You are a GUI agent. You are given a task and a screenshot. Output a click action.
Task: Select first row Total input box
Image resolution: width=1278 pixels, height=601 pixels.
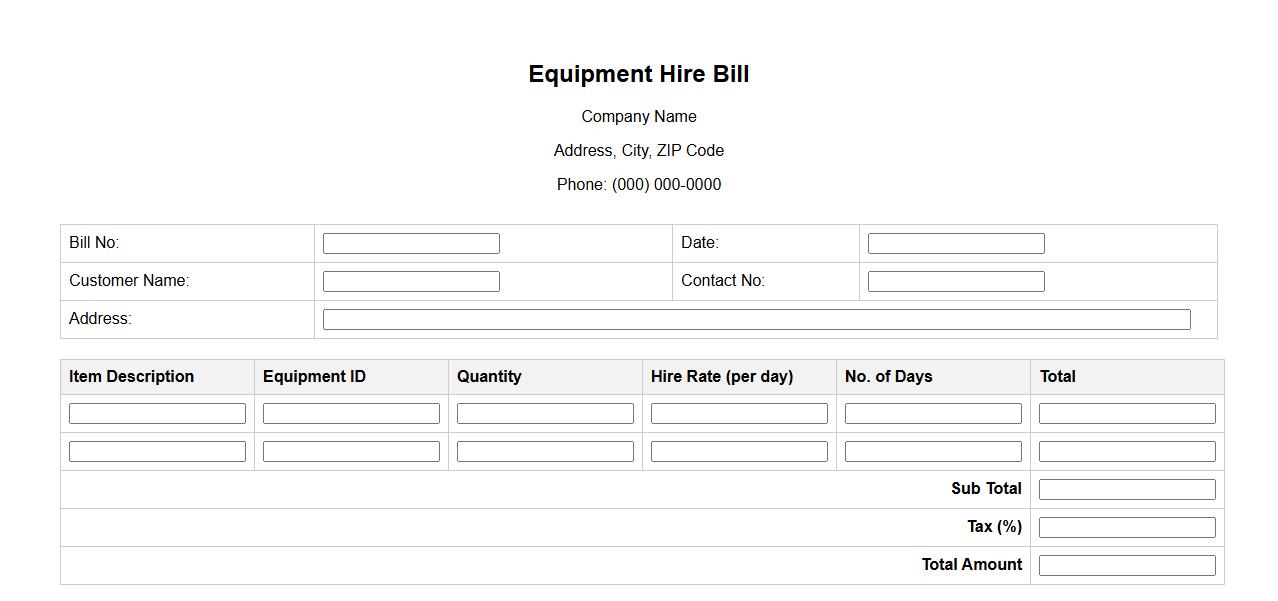(1127, 413)
